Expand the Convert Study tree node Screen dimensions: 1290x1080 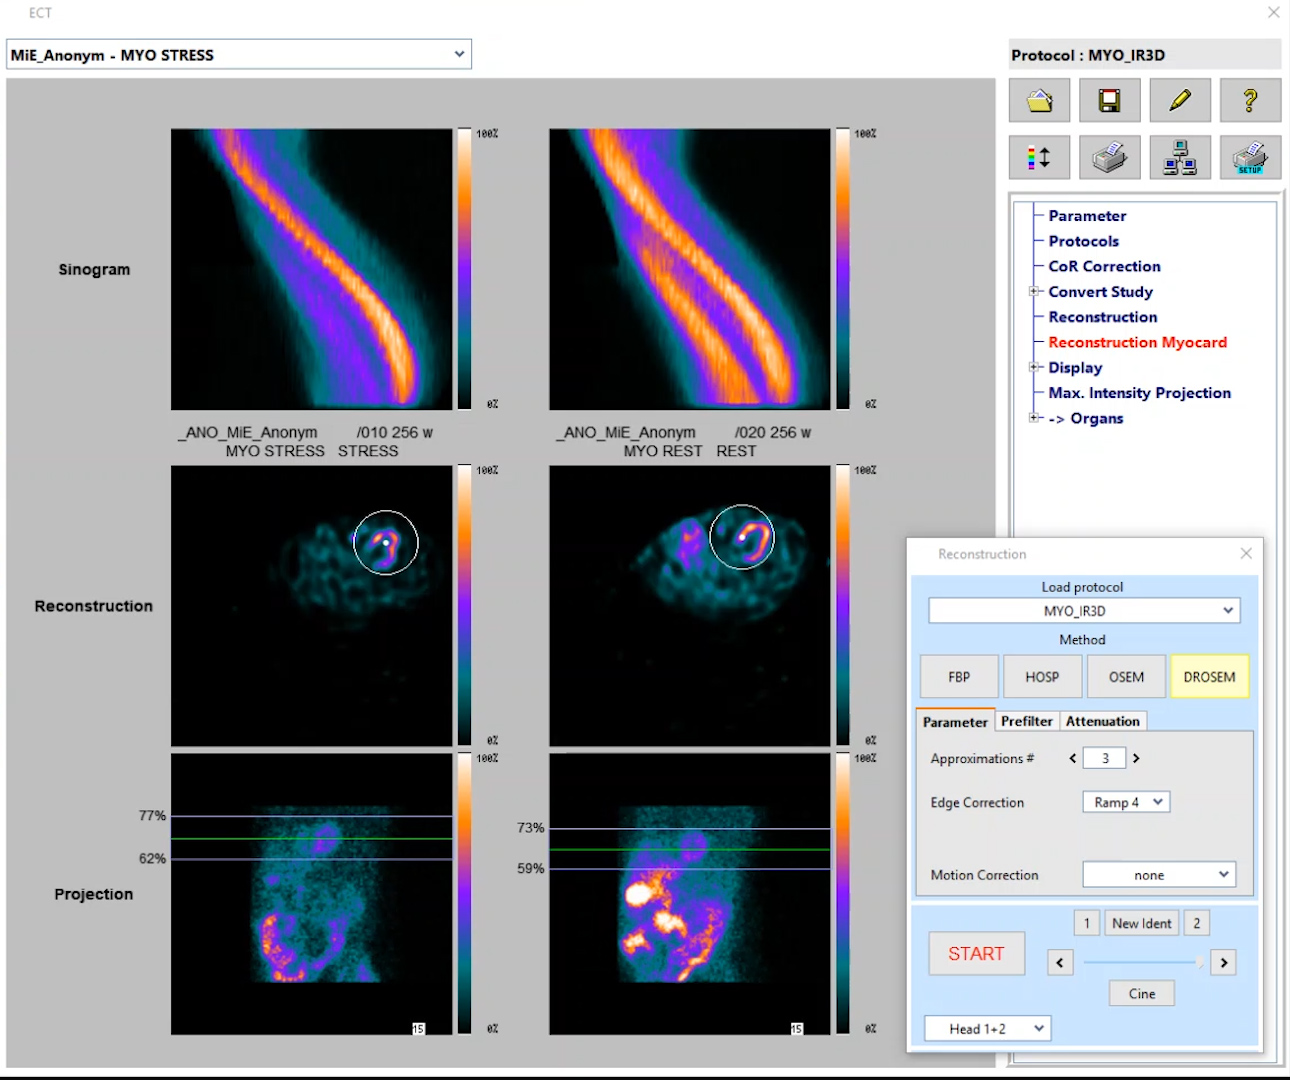[1034, 292]
